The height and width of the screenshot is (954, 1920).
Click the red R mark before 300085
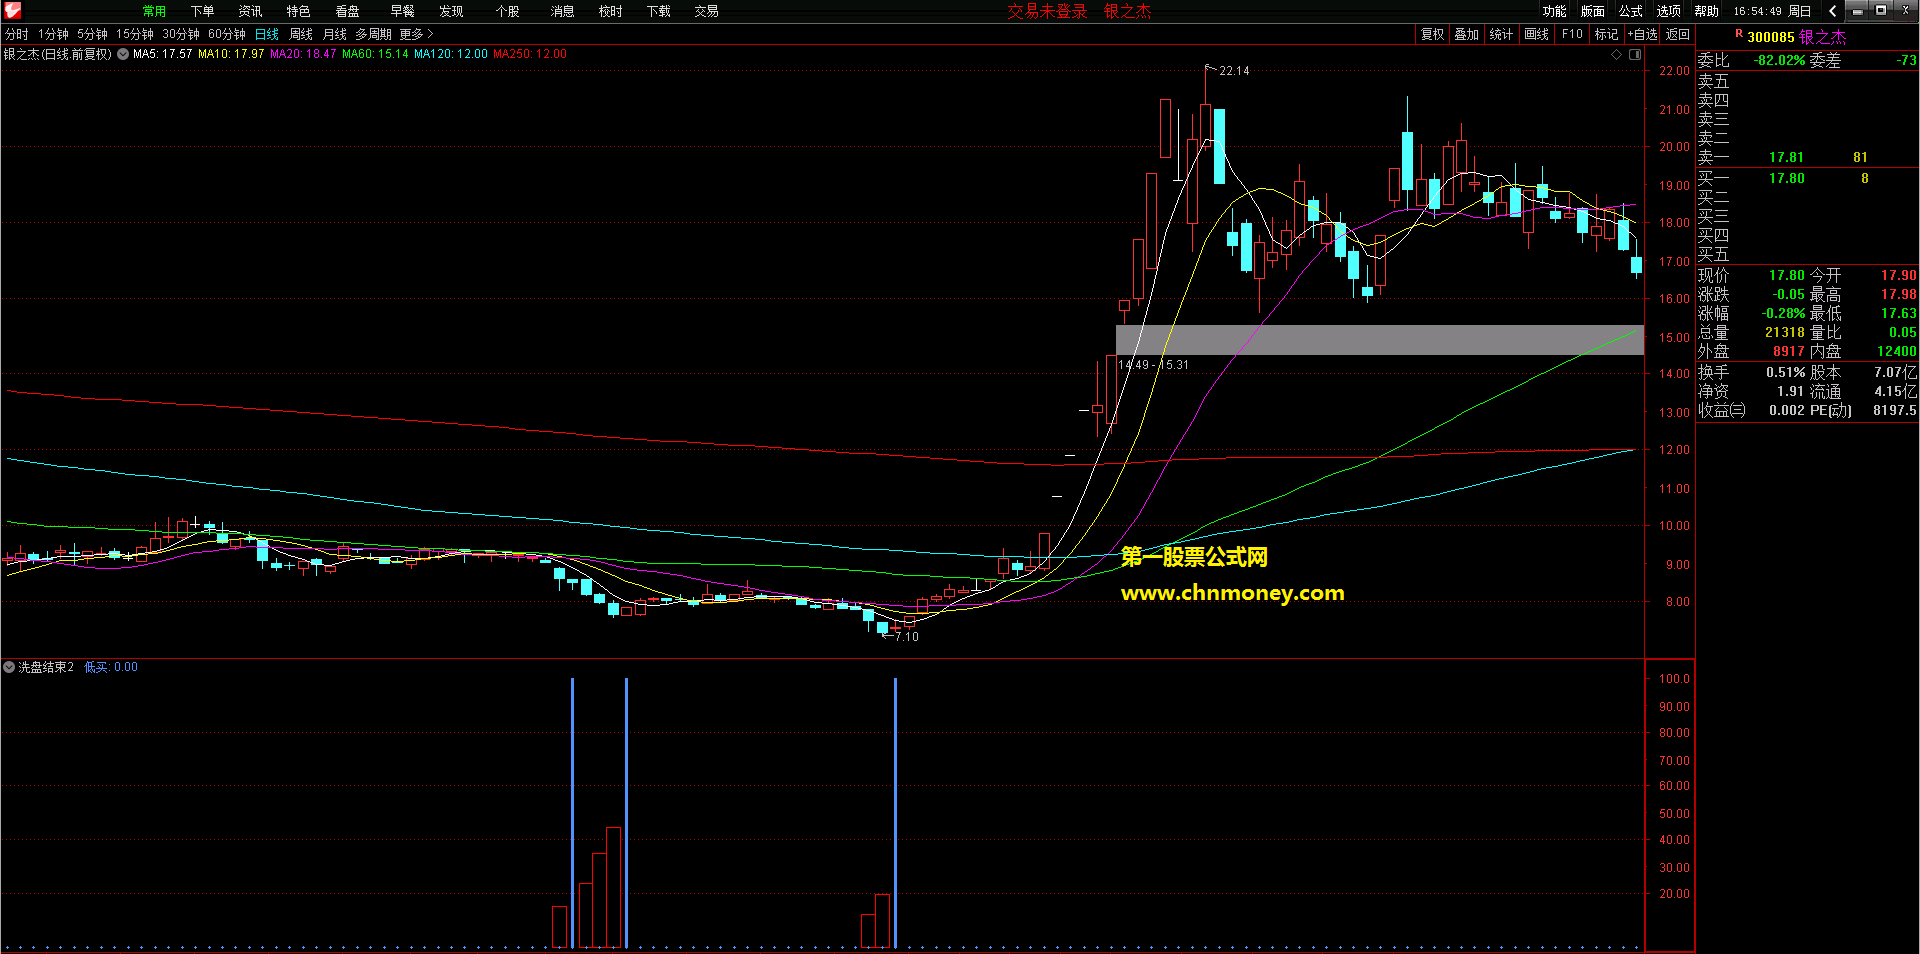tap(1739, 35)
